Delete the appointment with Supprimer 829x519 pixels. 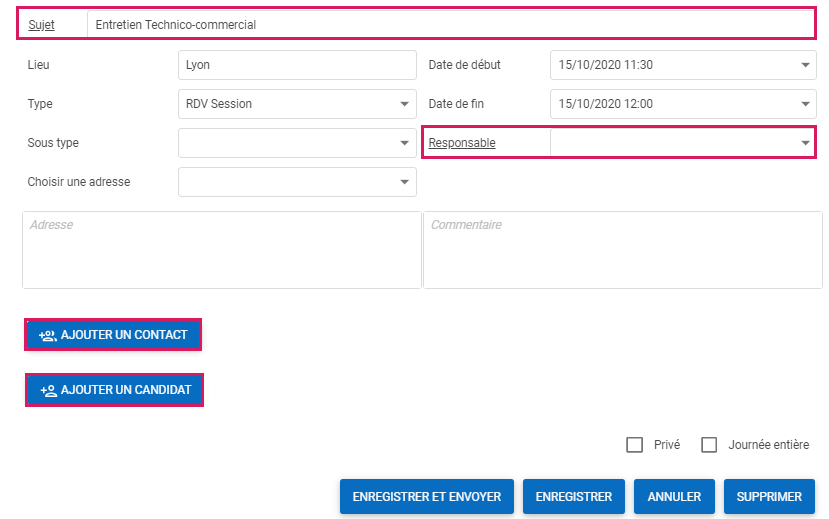[x=769, y=496]
